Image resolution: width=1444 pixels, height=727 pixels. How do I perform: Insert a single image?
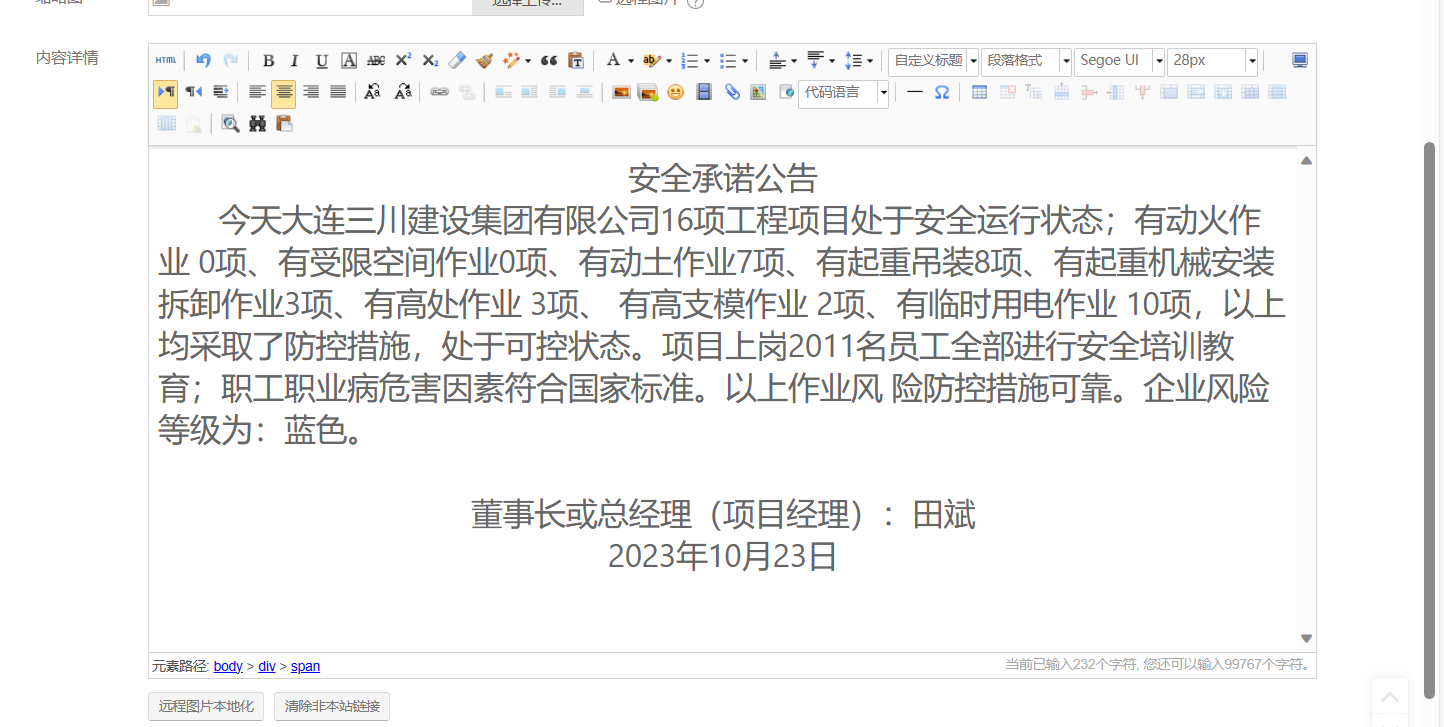[621, 93]
